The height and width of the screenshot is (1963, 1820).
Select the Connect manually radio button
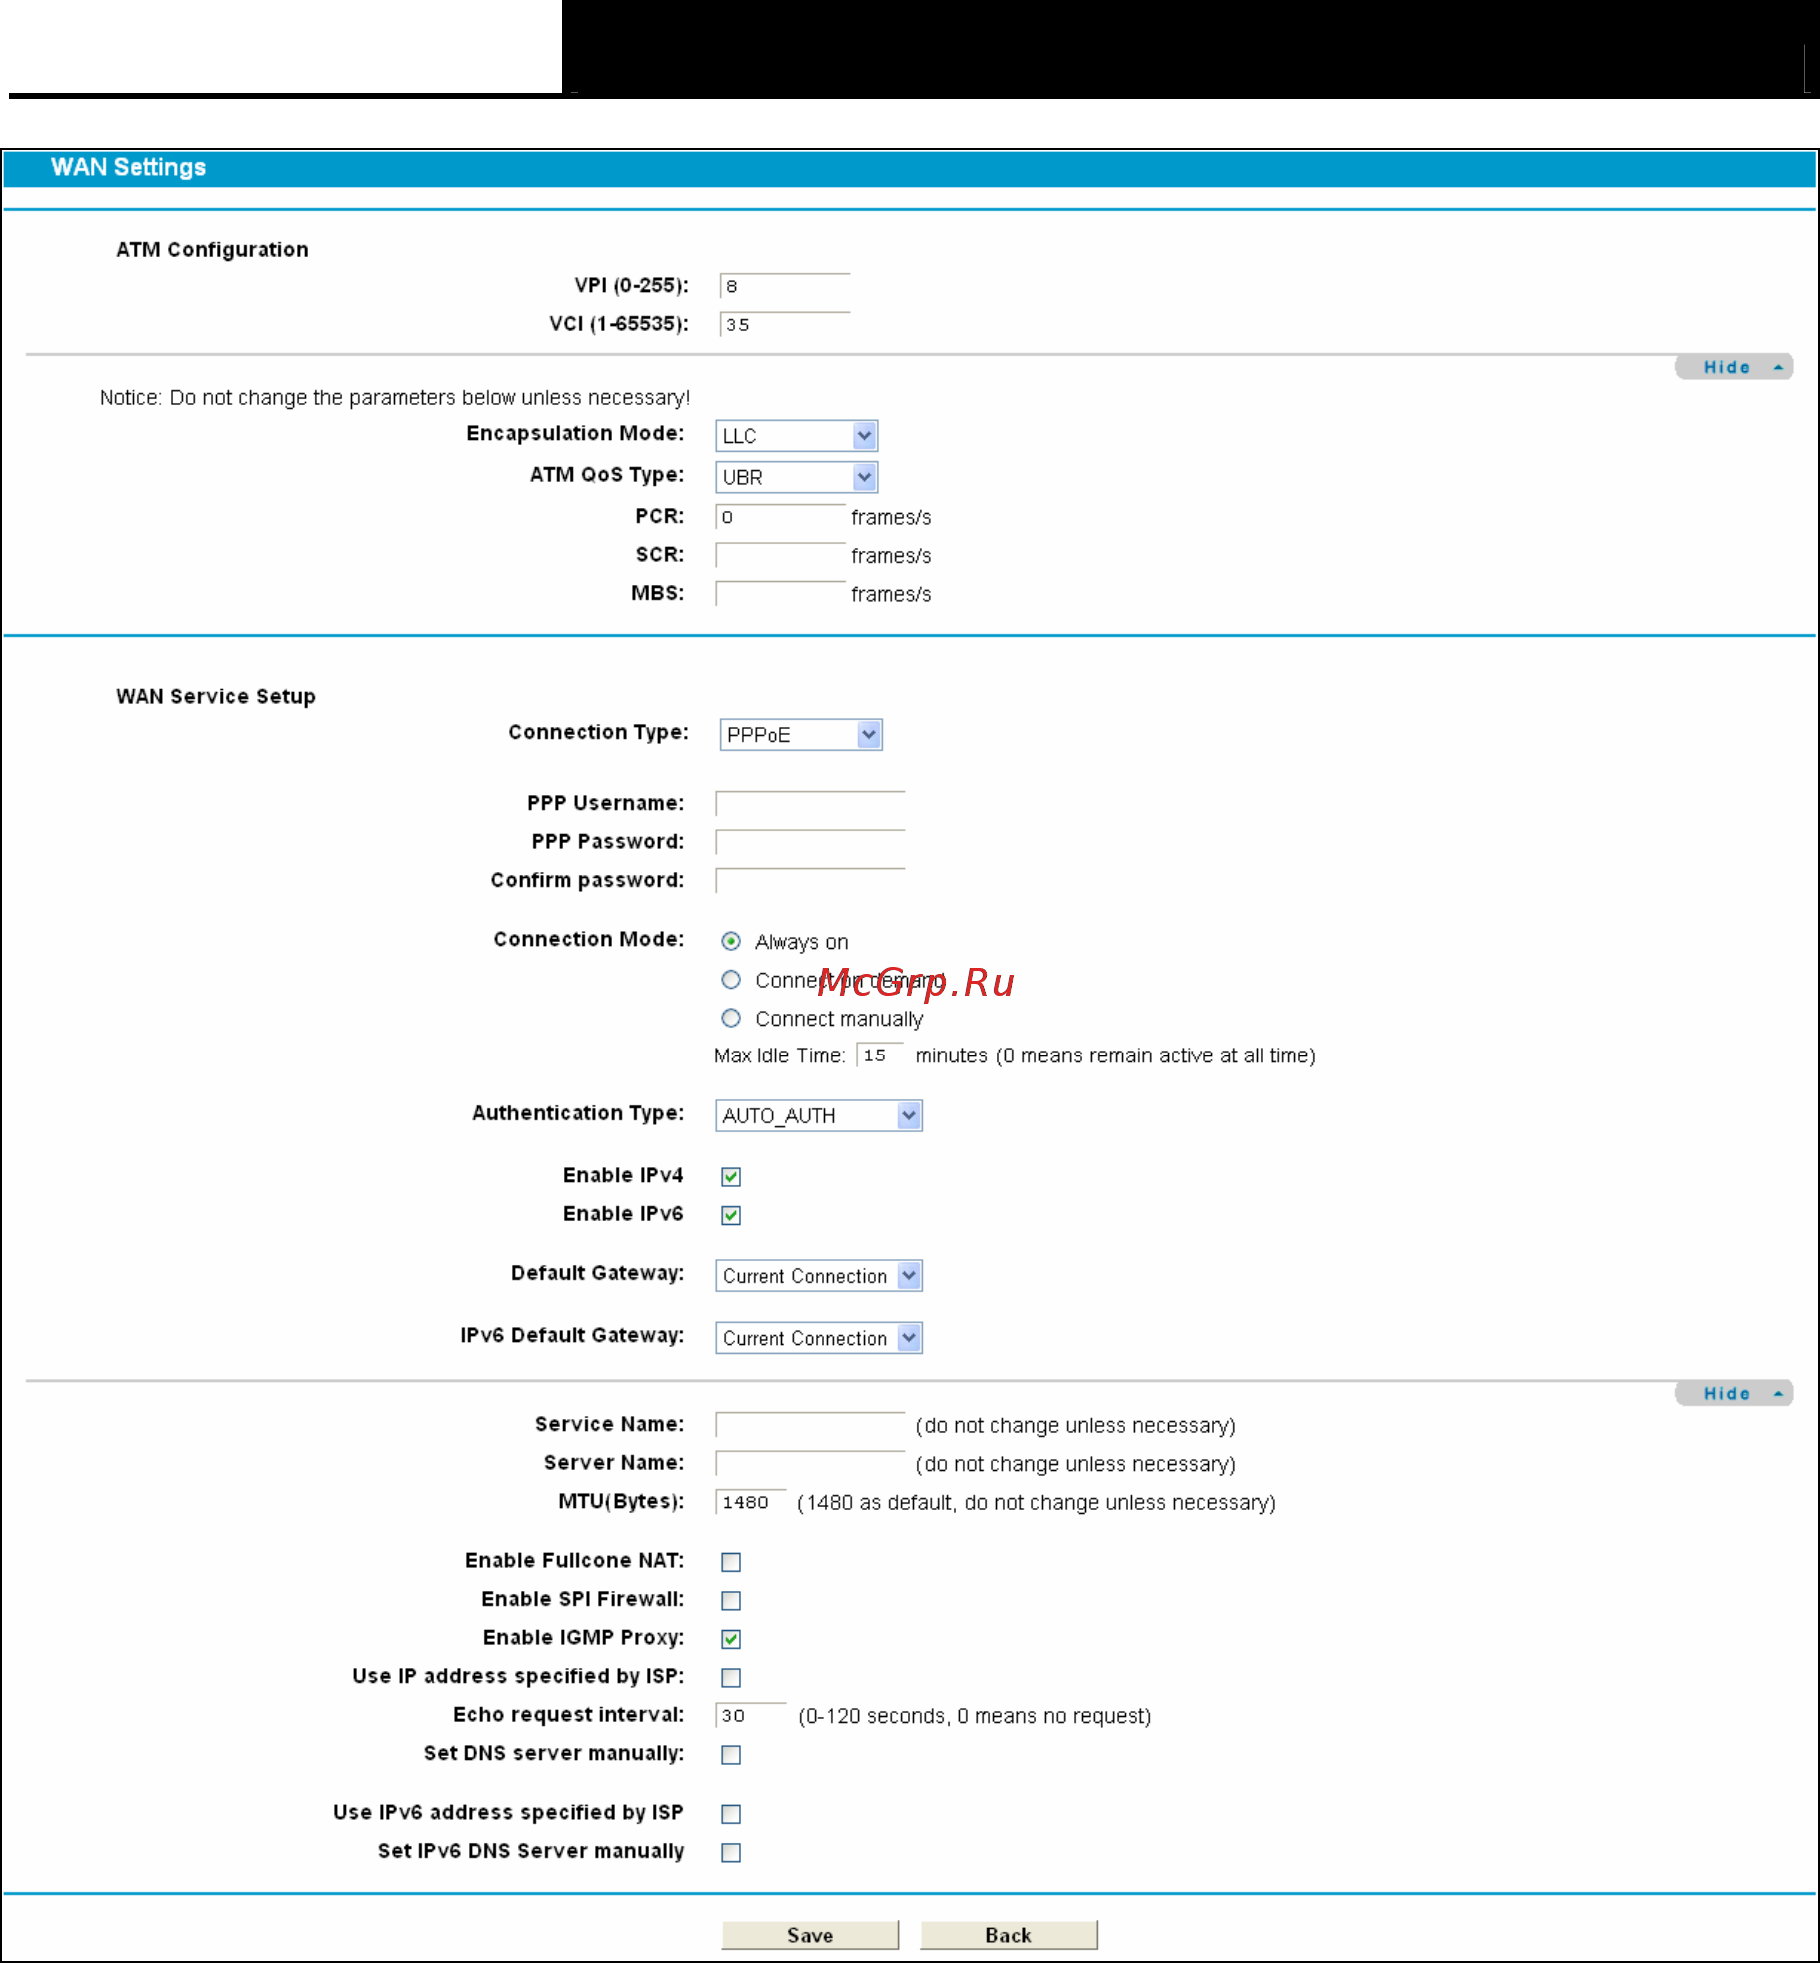point(731,1018)
